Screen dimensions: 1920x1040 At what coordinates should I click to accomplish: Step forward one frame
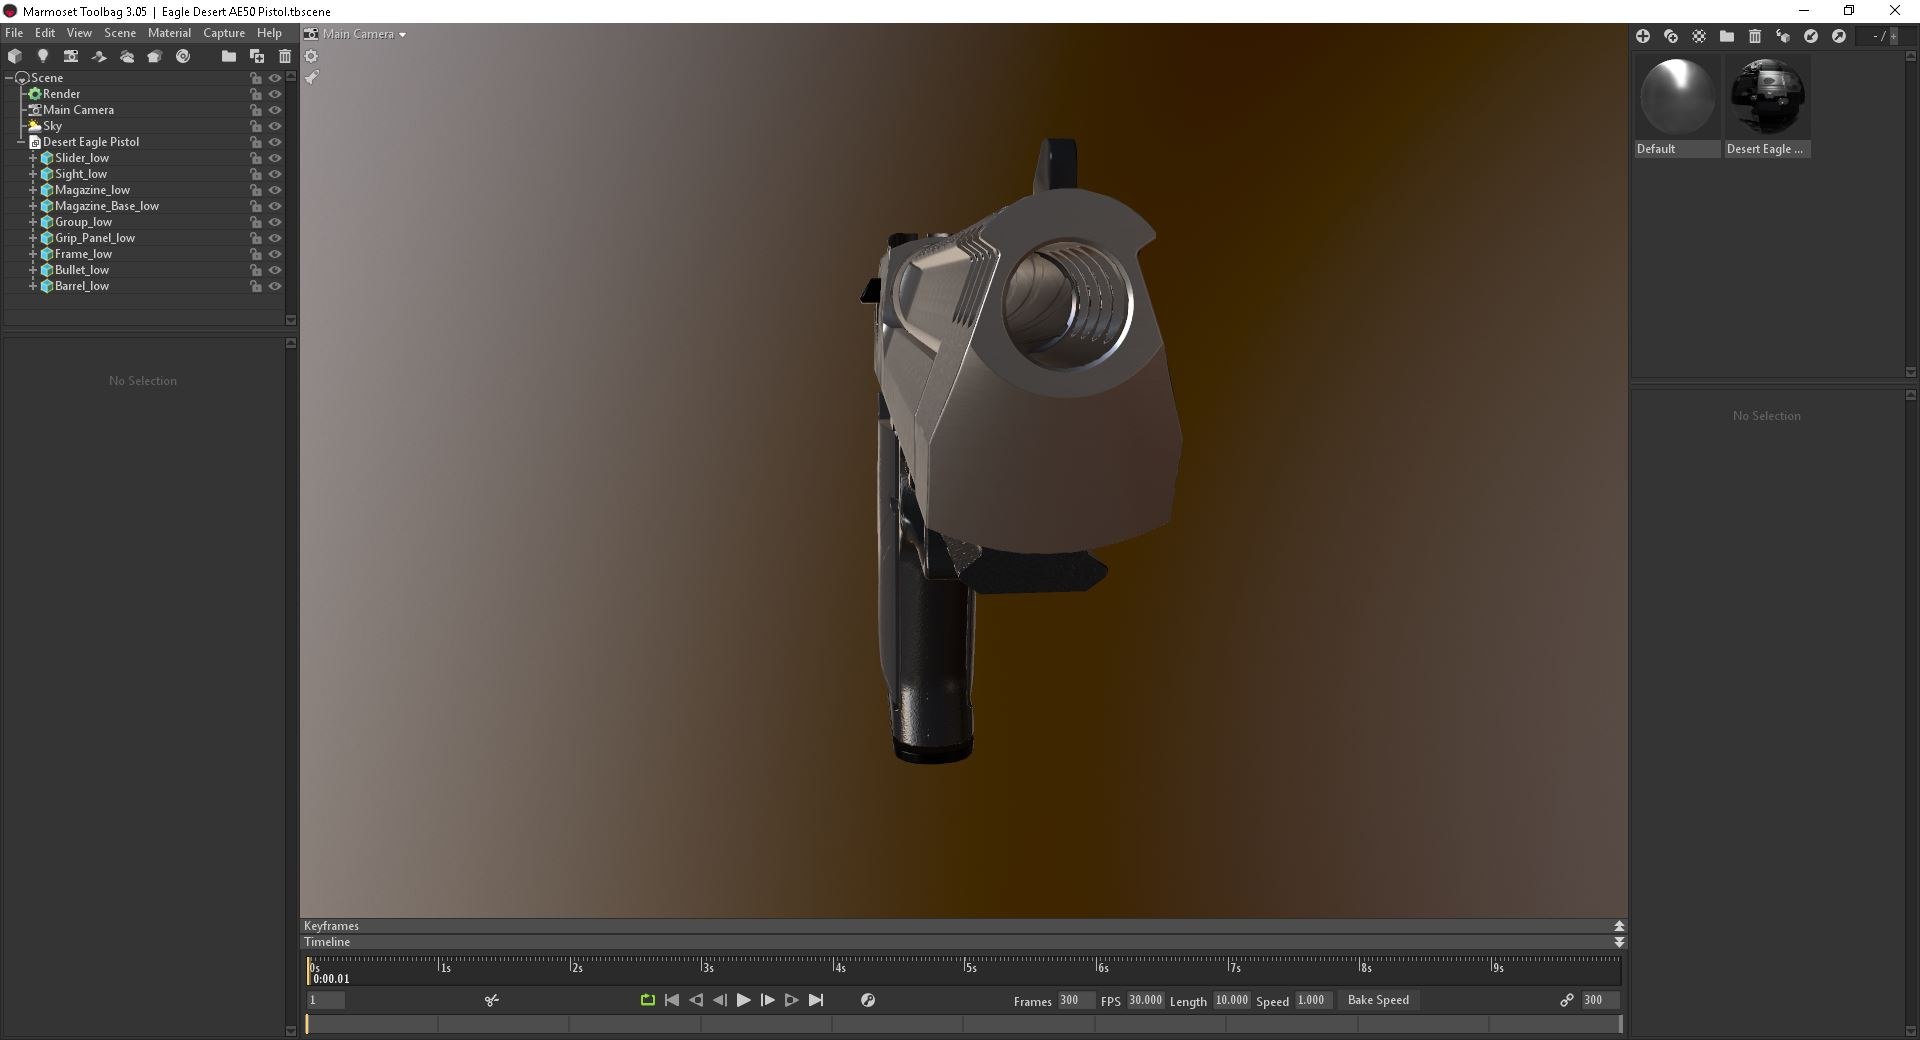point(768,1000)
